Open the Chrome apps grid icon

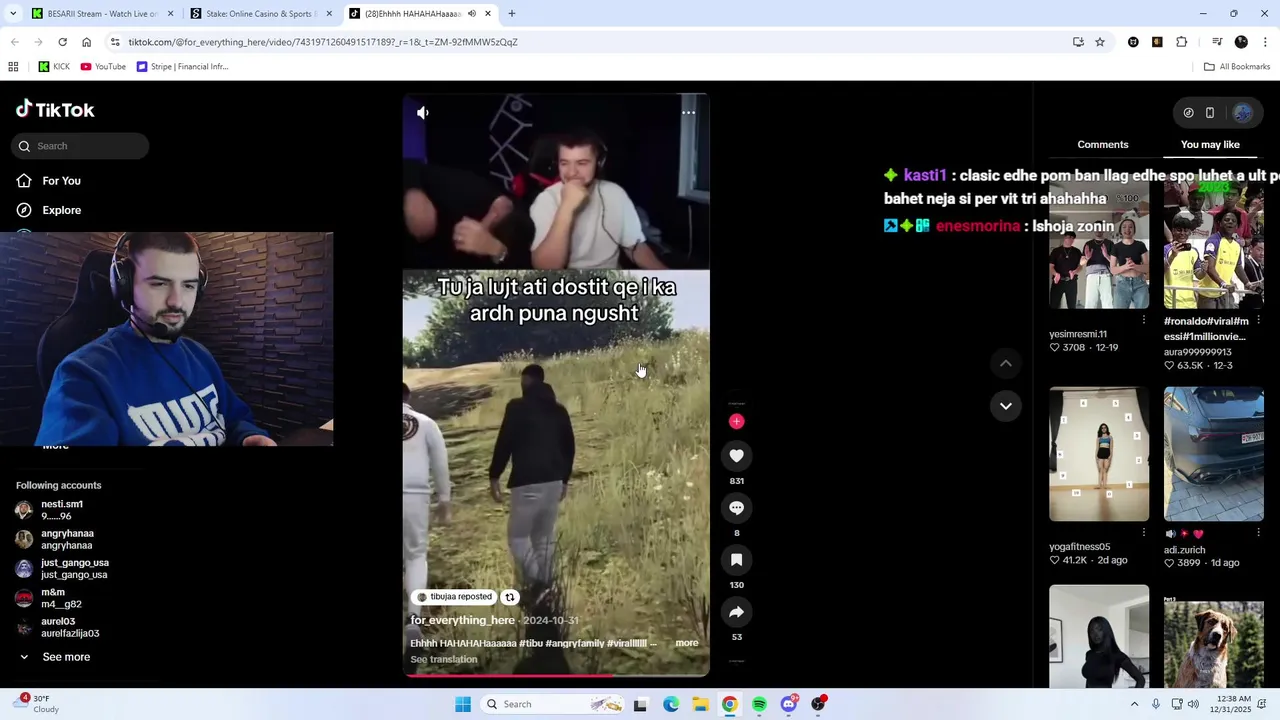tap(13, 67)
